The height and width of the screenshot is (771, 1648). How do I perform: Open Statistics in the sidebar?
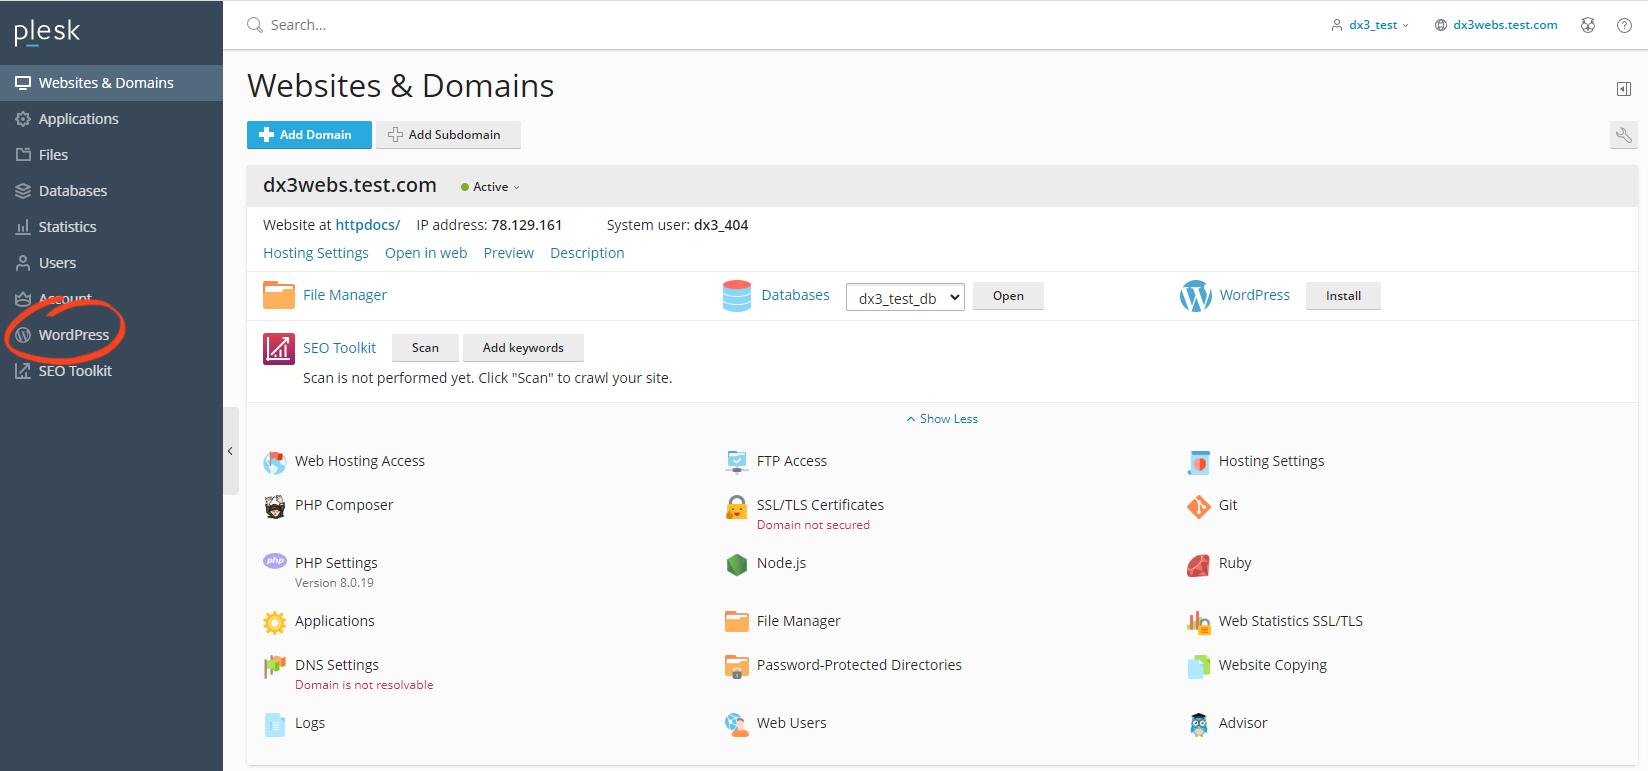pyautogui.click(x=111, y=227)
